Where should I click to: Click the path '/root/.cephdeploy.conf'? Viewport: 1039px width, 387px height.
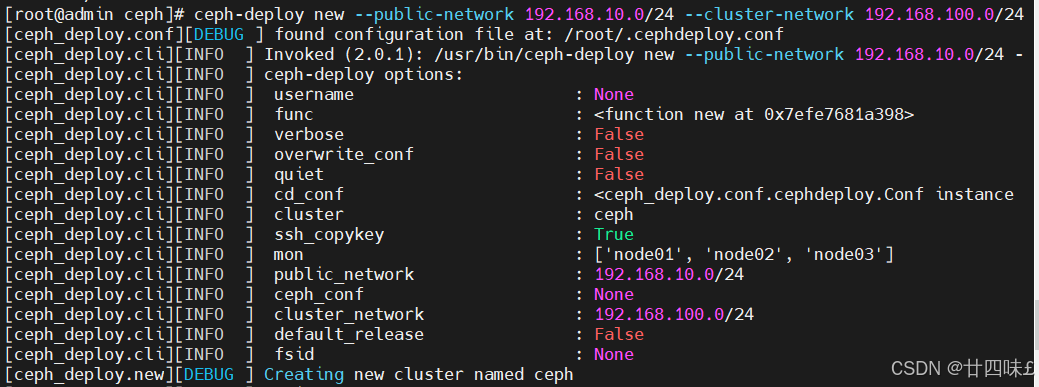[x=675, y=34]
